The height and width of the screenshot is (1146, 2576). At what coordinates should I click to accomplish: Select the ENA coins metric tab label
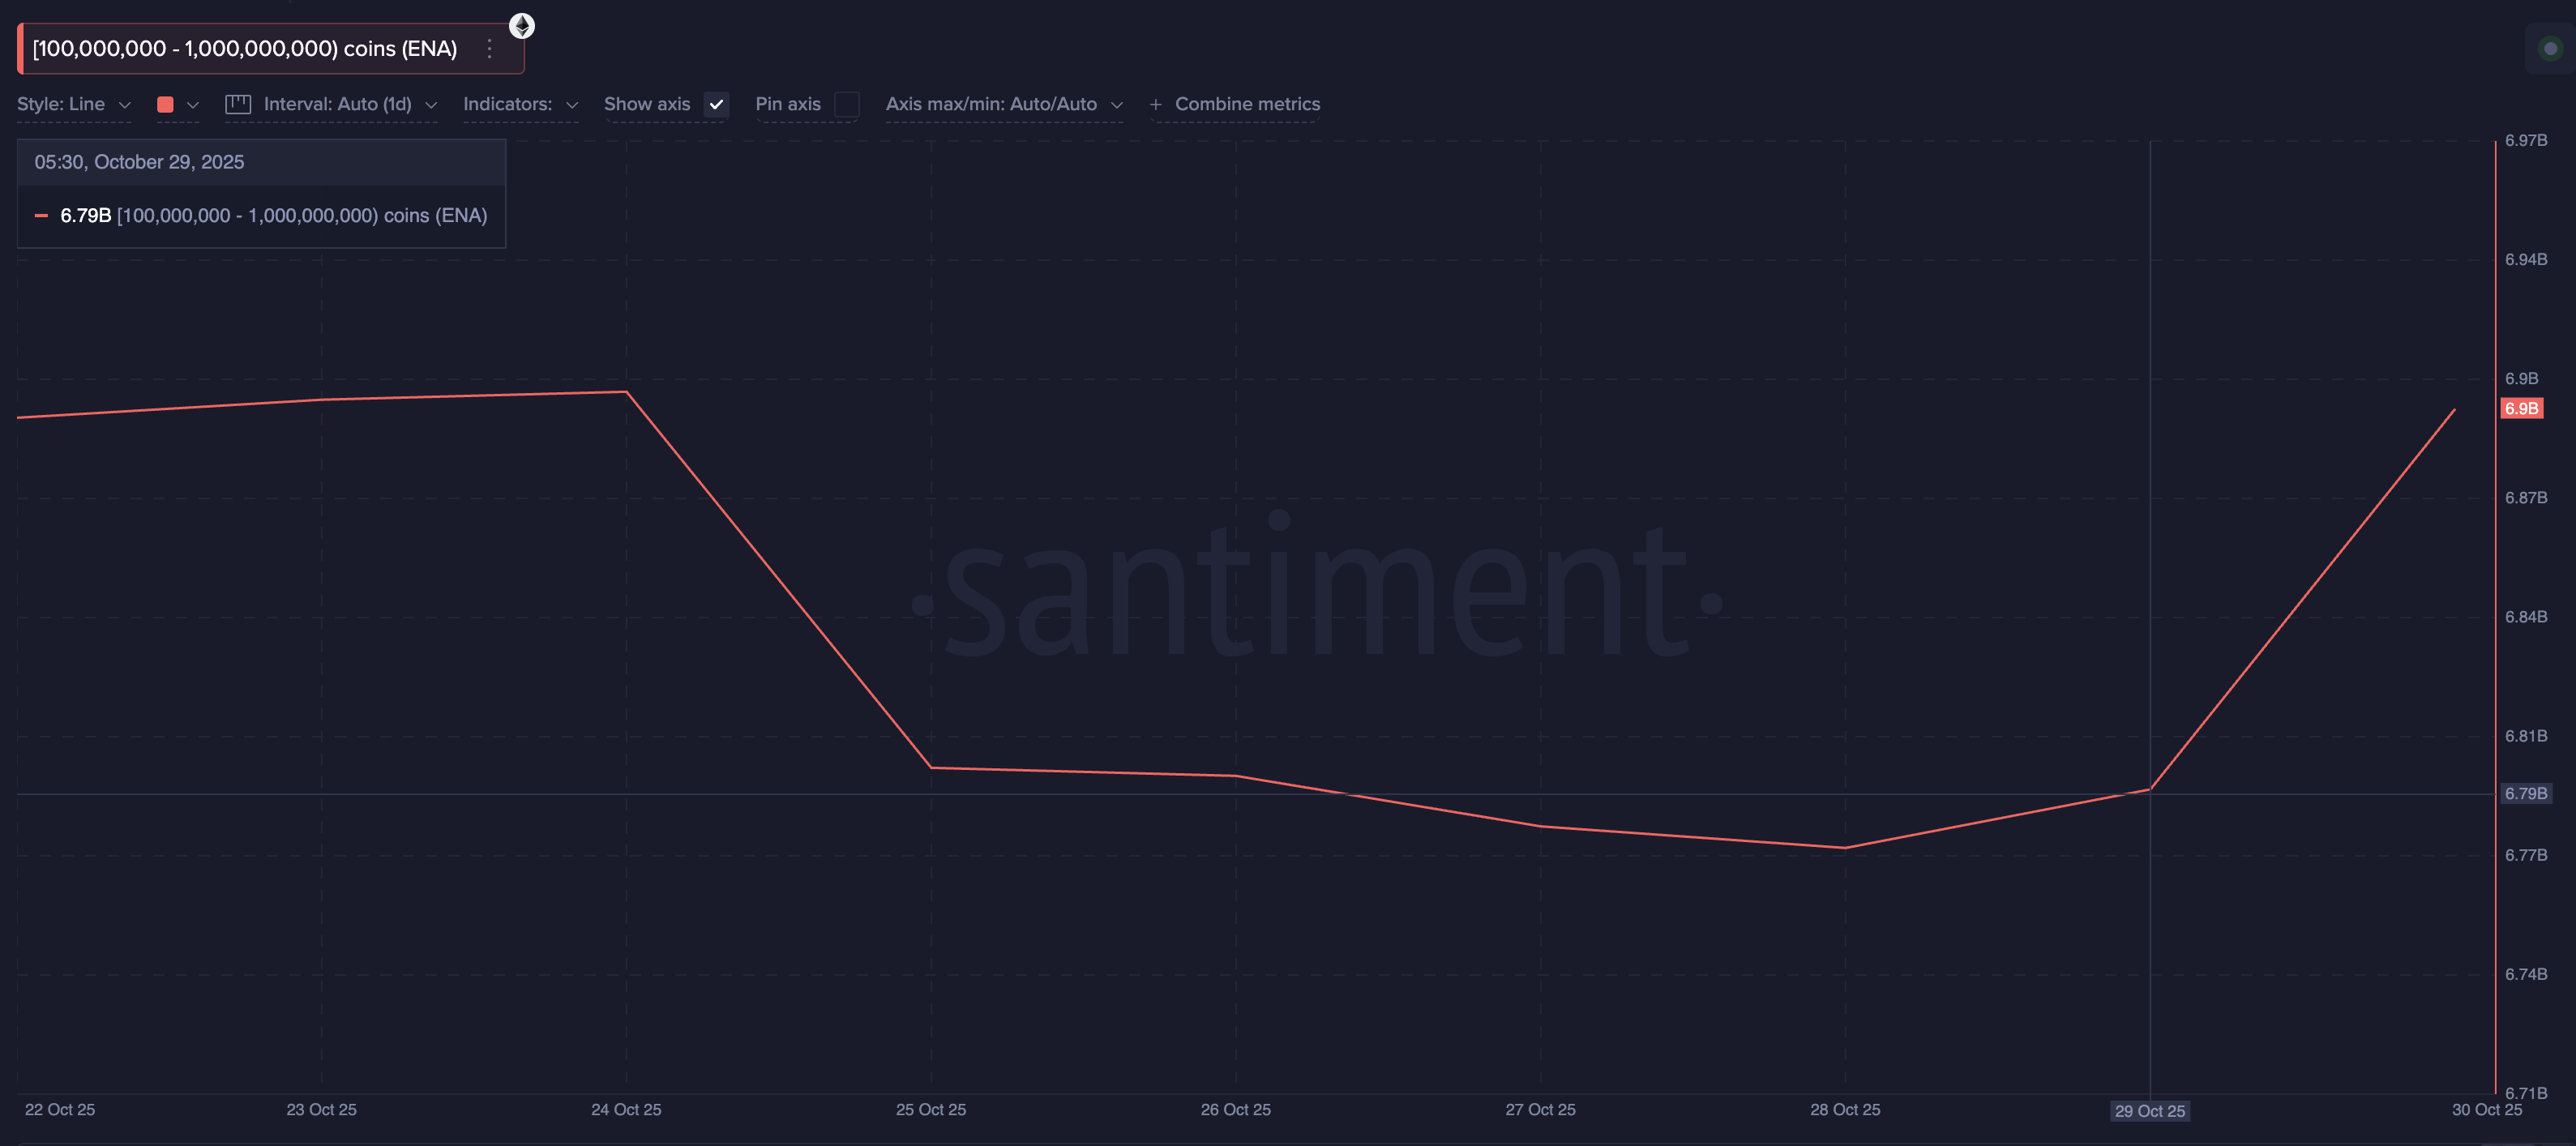pos(243,47)
